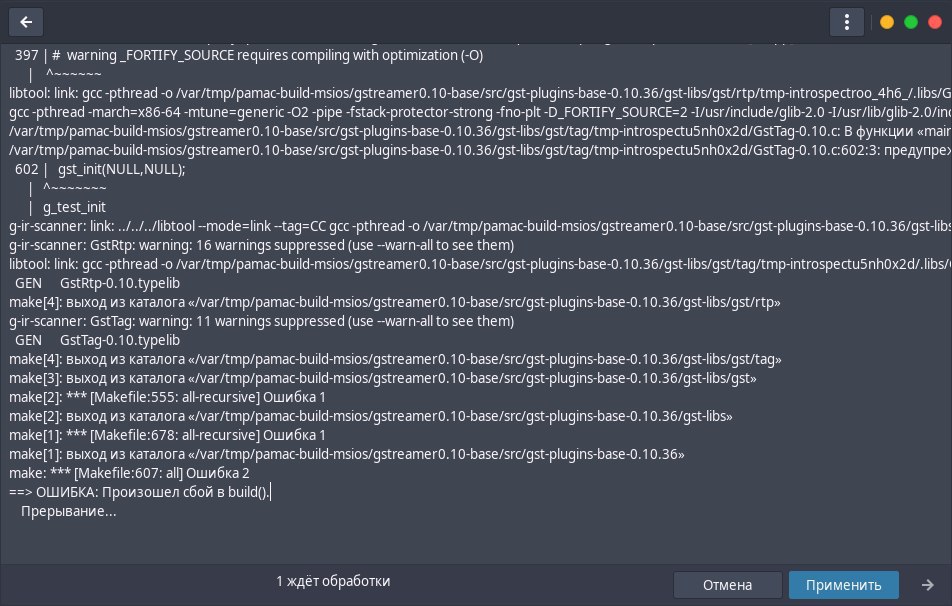The width and height of the screenshot is (952, 606).
Task: Click the "Прерывание..." output line
Action: point(69,511)
